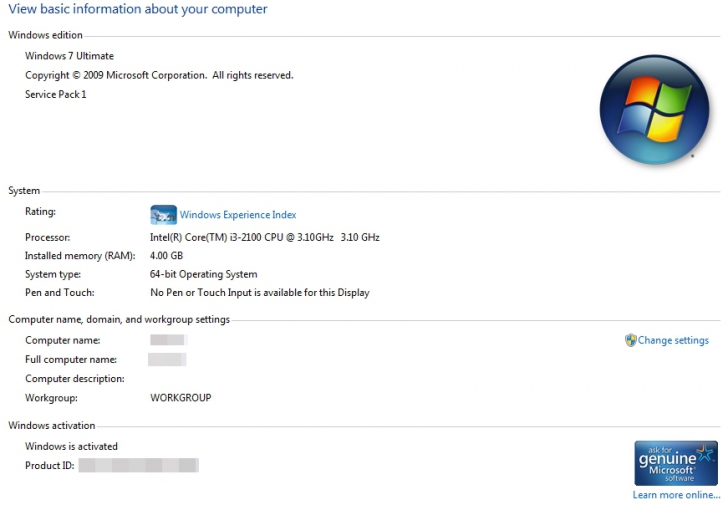This screenshot has width=728, height=505.
Task: Click the System type label
Action: pyautogui.click(x=53, y=274)
